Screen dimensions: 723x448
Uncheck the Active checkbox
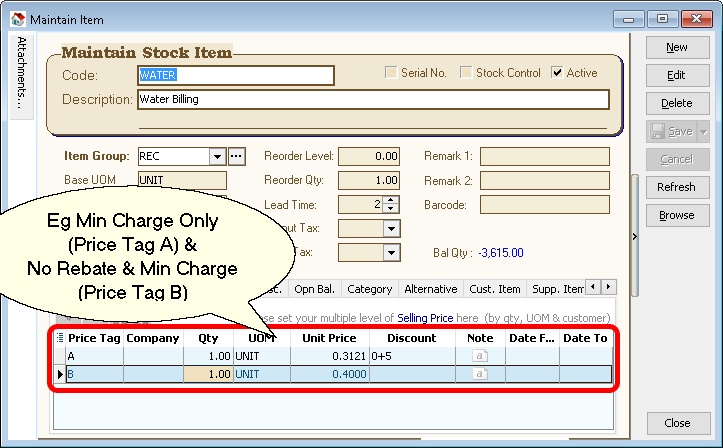[x=557, y=73]
